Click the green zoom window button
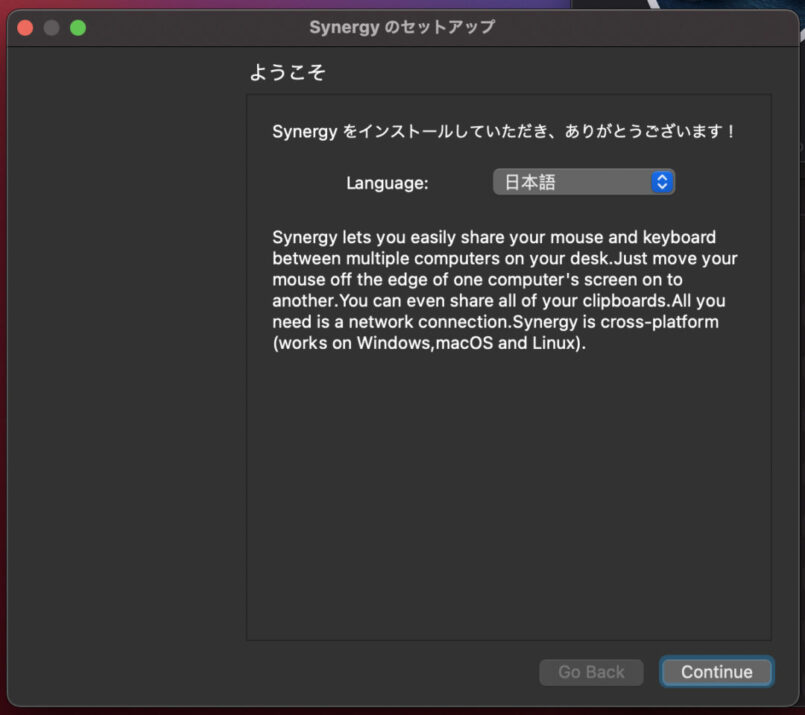Screen dimensions: 805x715 [78, 27]
